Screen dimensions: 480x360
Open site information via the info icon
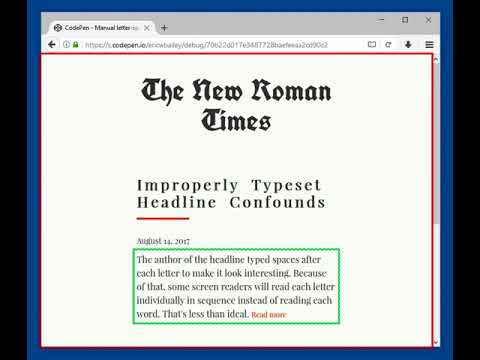tap(66, 44)
